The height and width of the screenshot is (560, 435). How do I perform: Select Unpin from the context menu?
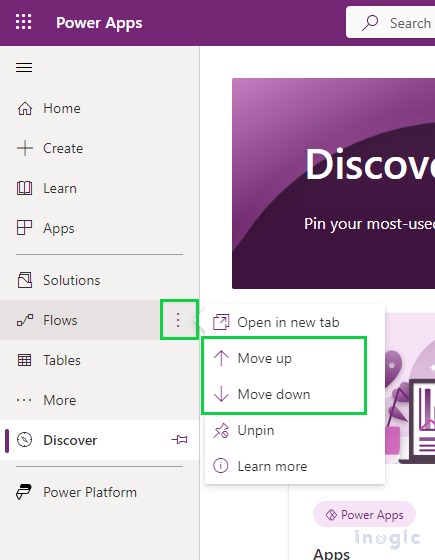[x=295, y=430]
